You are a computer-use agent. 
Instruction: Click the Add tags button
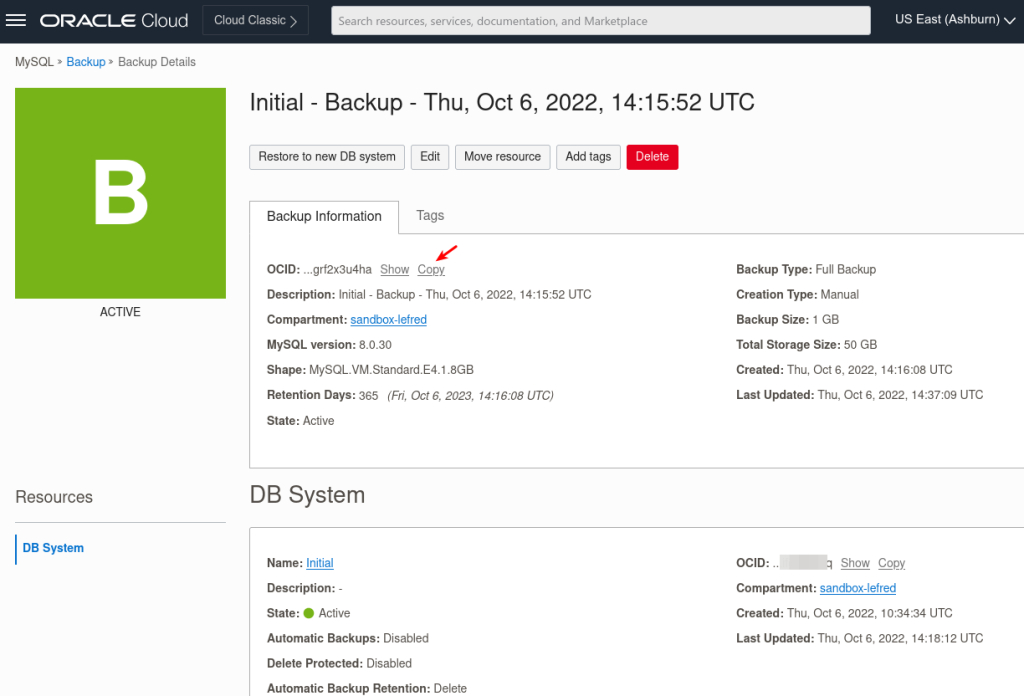click(x=588, y=157)
